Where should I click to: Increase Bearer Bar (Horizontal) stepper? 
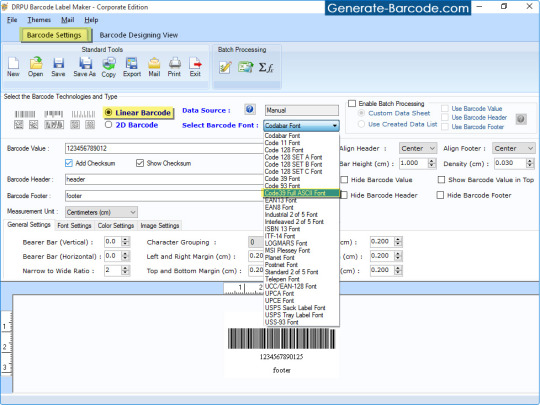pyautogui.click(x=126, y=253)
